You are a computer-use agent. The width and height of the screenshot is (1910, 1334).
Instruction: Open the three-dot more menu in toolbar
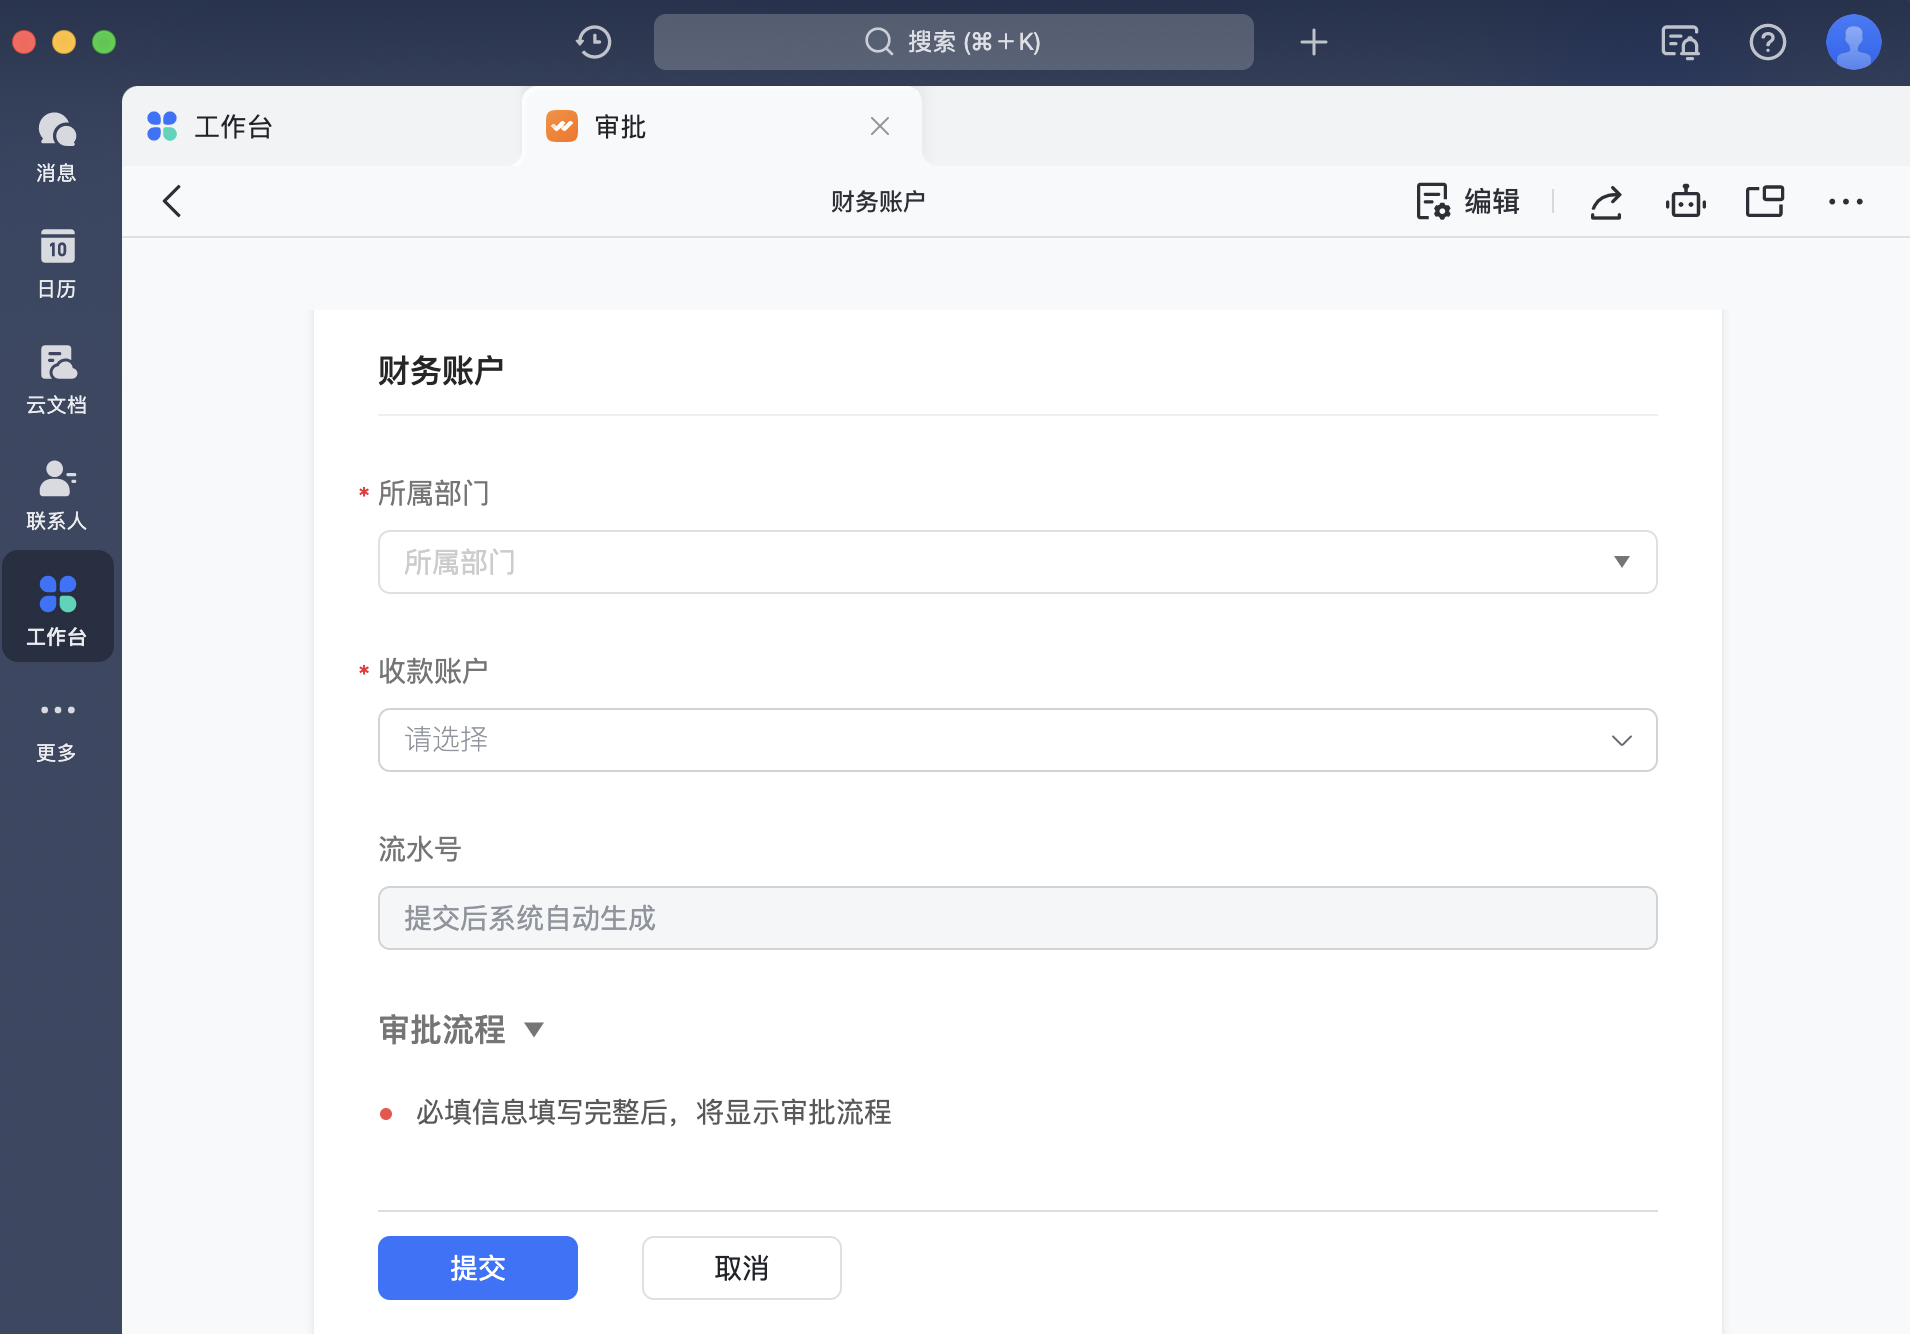pyautogui.click(x=1845, y=202)
